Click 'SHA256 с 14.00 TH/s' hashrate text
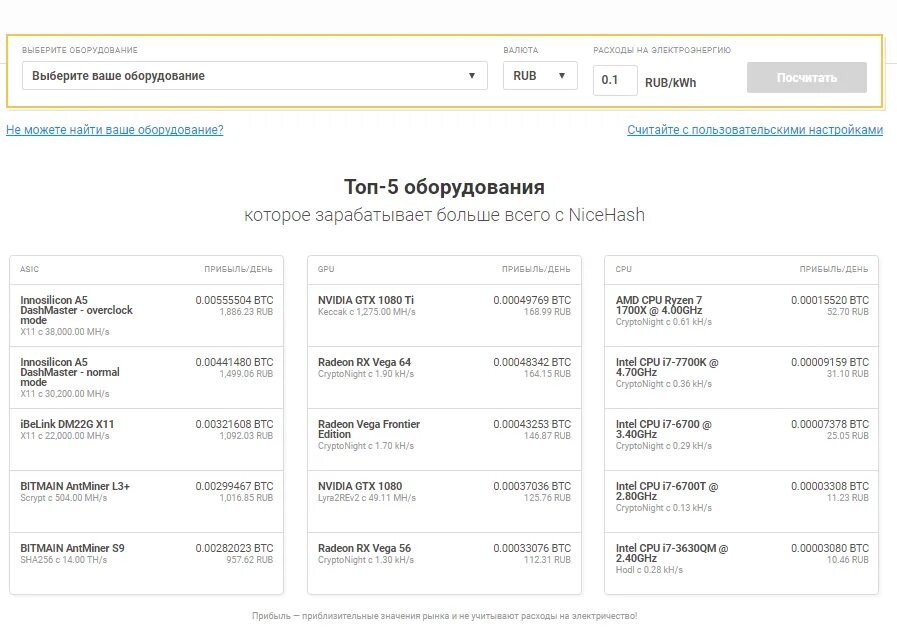Image resolution: width=897 pixels, height=630 pixels. click(x=63, y=560)
